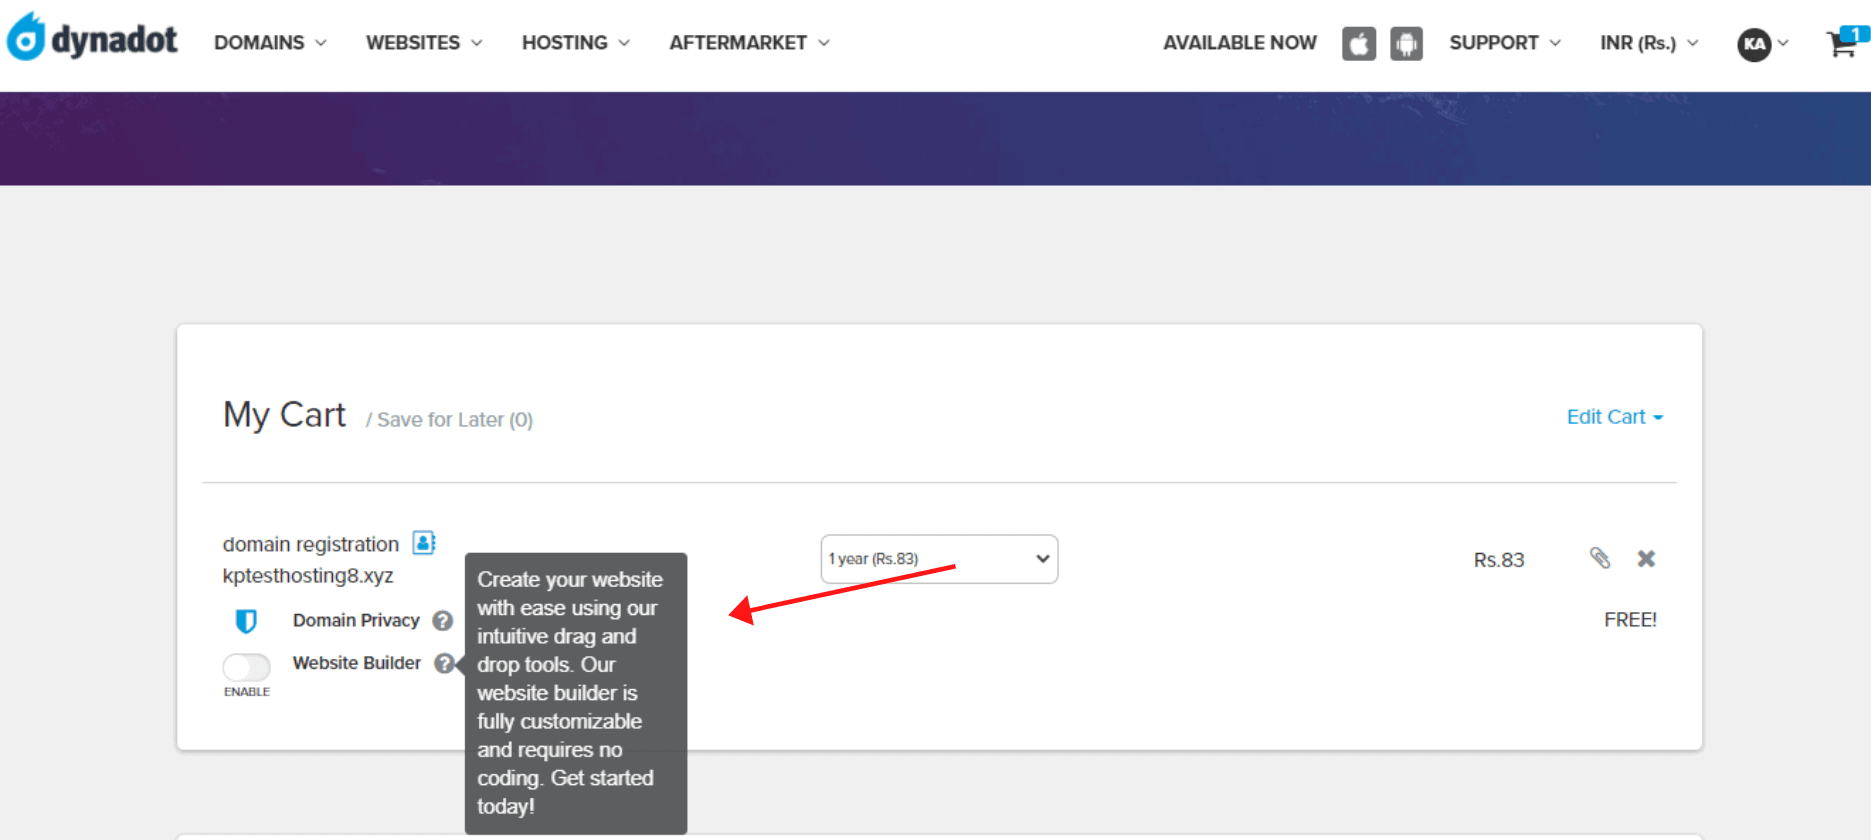Click the Dynadot logo
Viewport: 1871px width, 840px height.
(92, 38)
